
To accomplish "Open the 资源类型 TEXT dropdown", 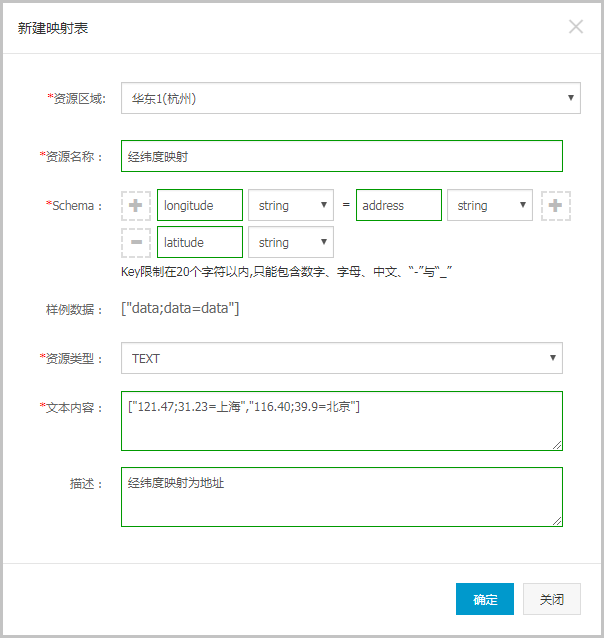I will tap(342, 358).
